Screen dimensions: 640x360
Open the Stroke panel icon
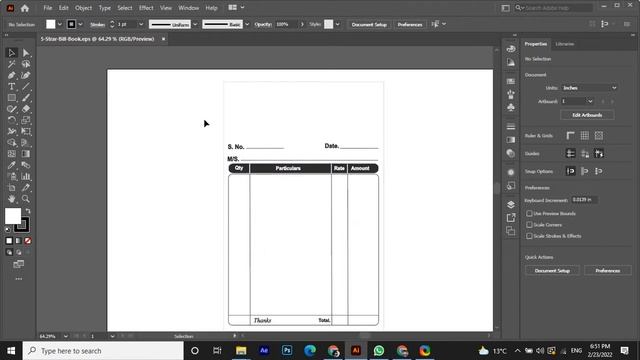(x=511, y=127)
